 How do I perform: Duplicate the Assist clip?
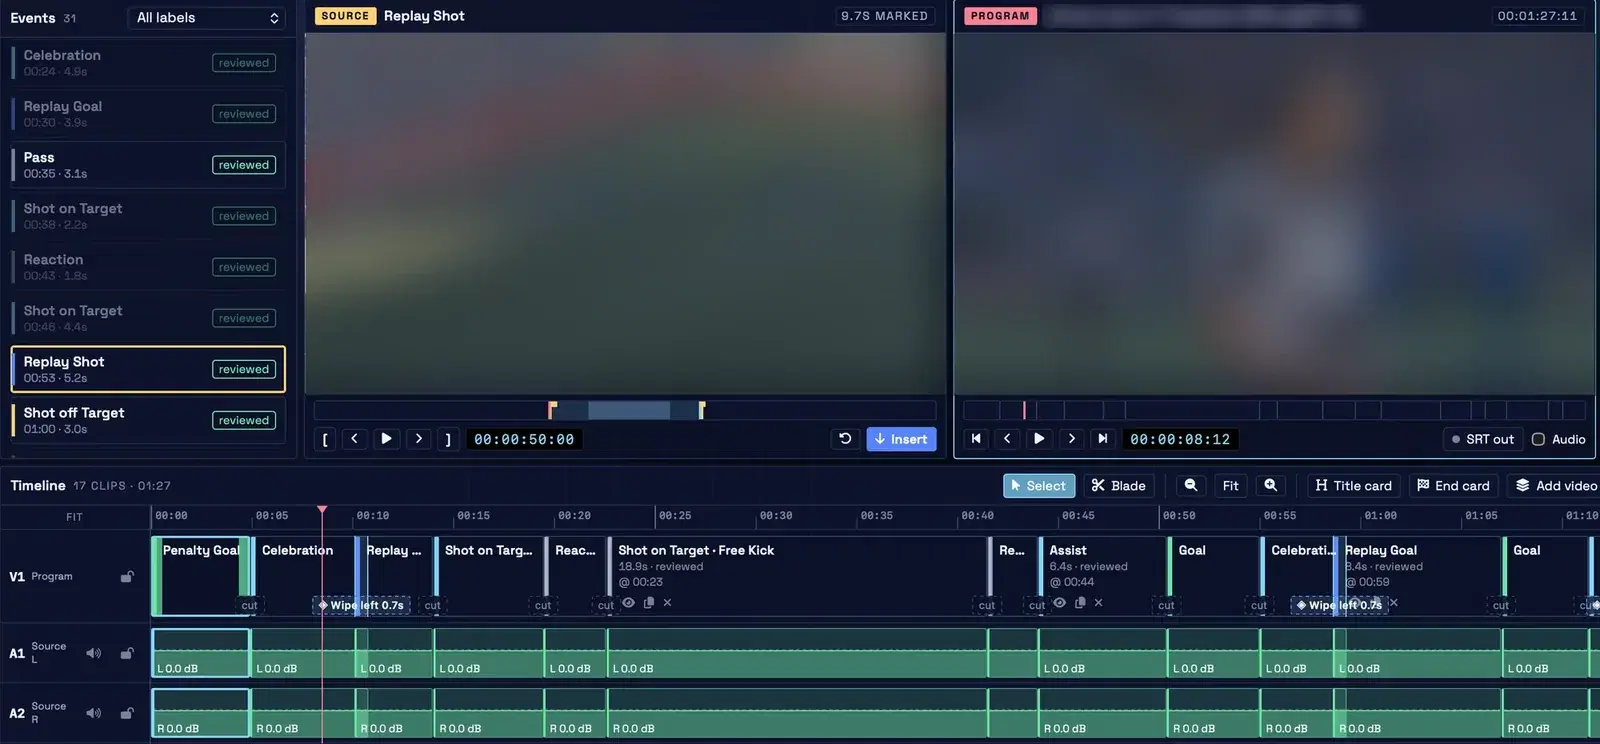pyautogui.click(x=1079, y=603)
